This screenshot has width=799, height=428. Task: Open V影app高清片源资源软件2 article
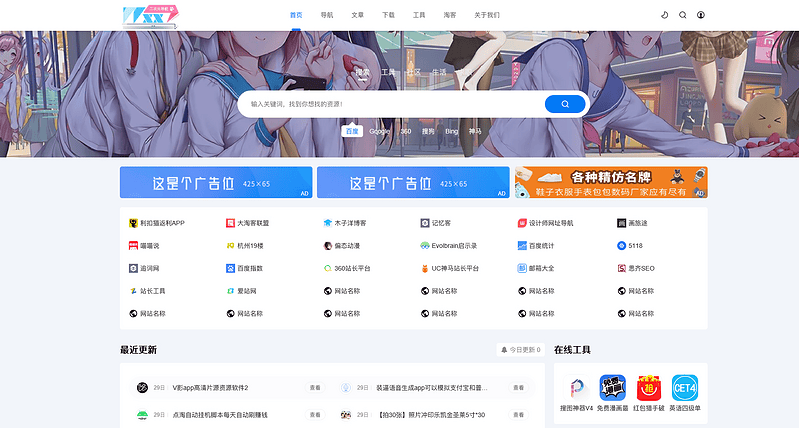pyautogui.click(x=210, y=388)
